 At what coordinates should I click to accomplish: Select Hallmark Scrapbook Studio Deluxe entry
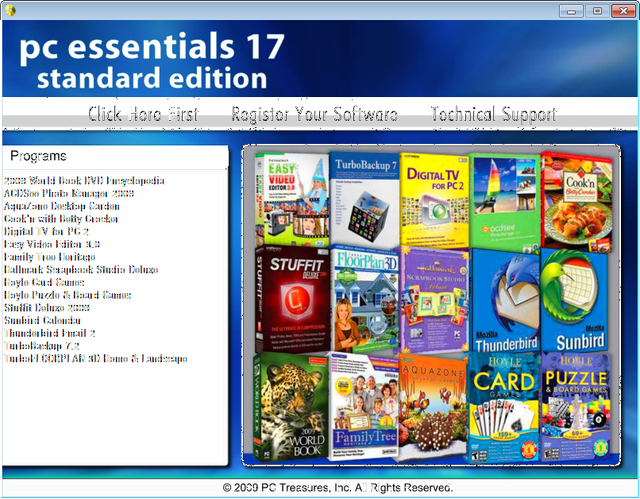coord(81,269)
